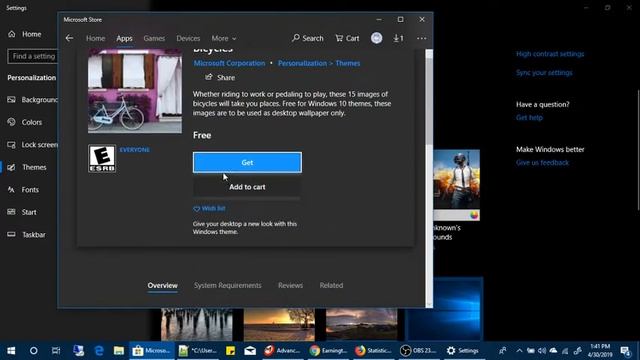Open Notepad++ window on taskbar
This screenshot has height=360, width=640.
(x=198, y=351)
